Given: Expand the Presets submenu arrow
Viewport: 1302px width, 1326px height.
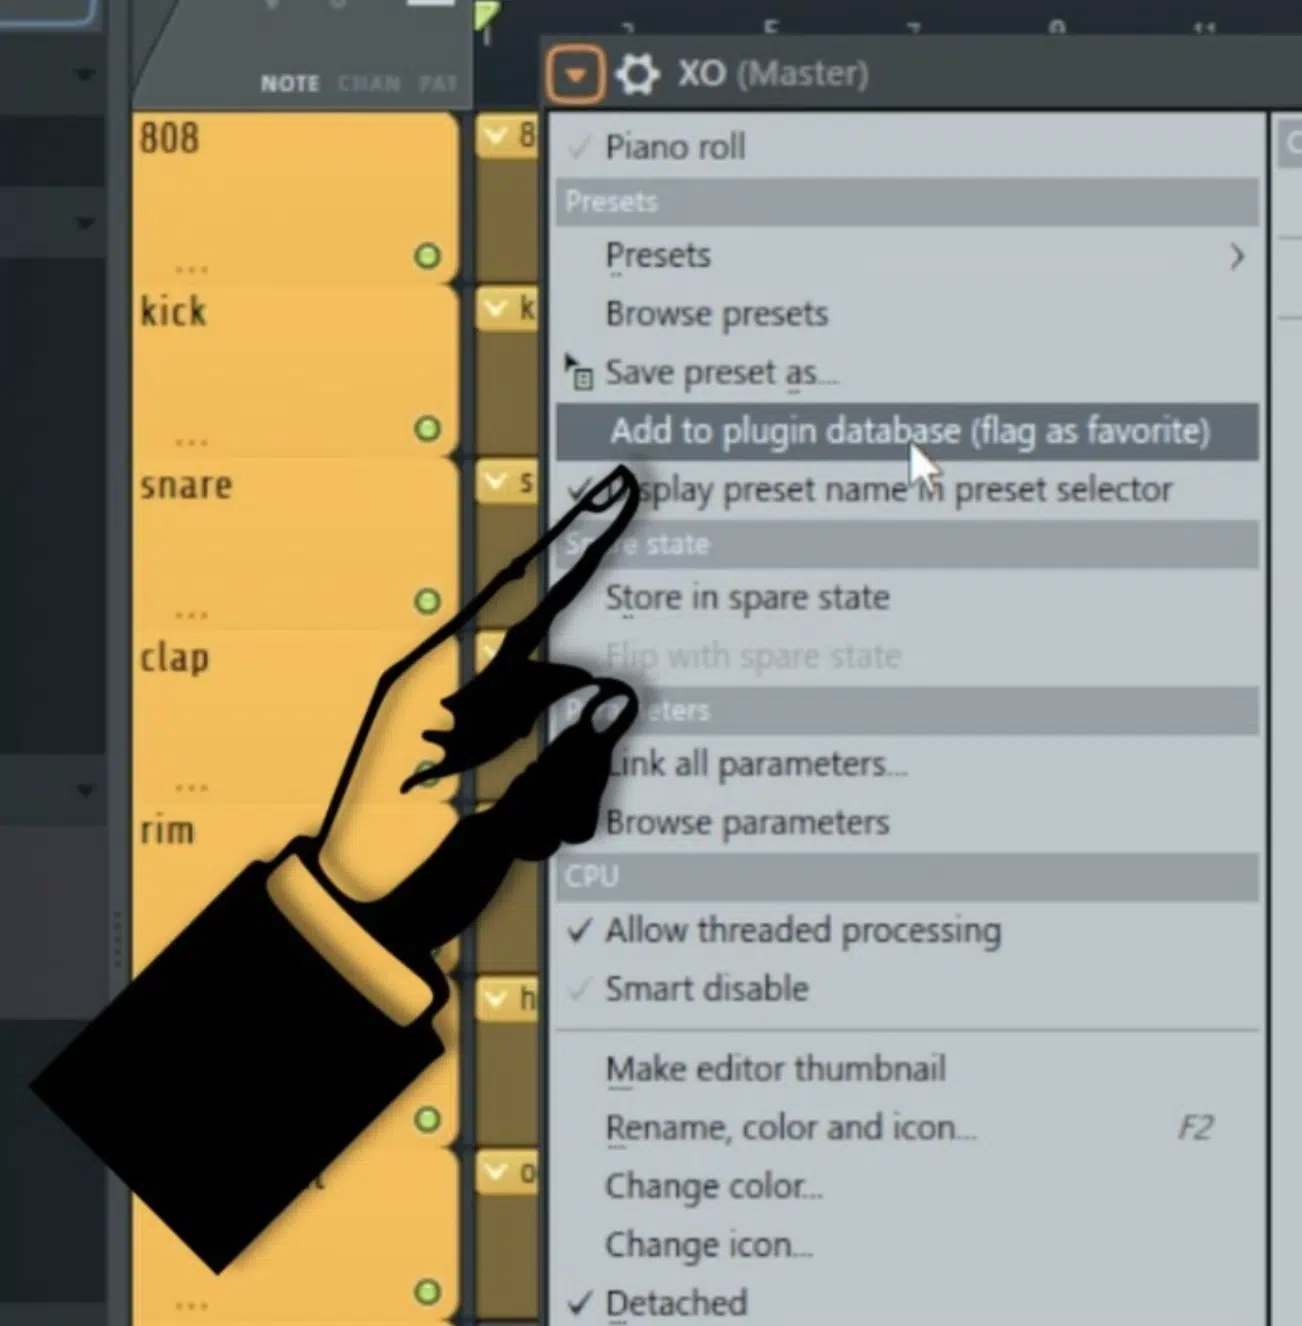Looking at the screenshot, I should tap(1237, 257).
